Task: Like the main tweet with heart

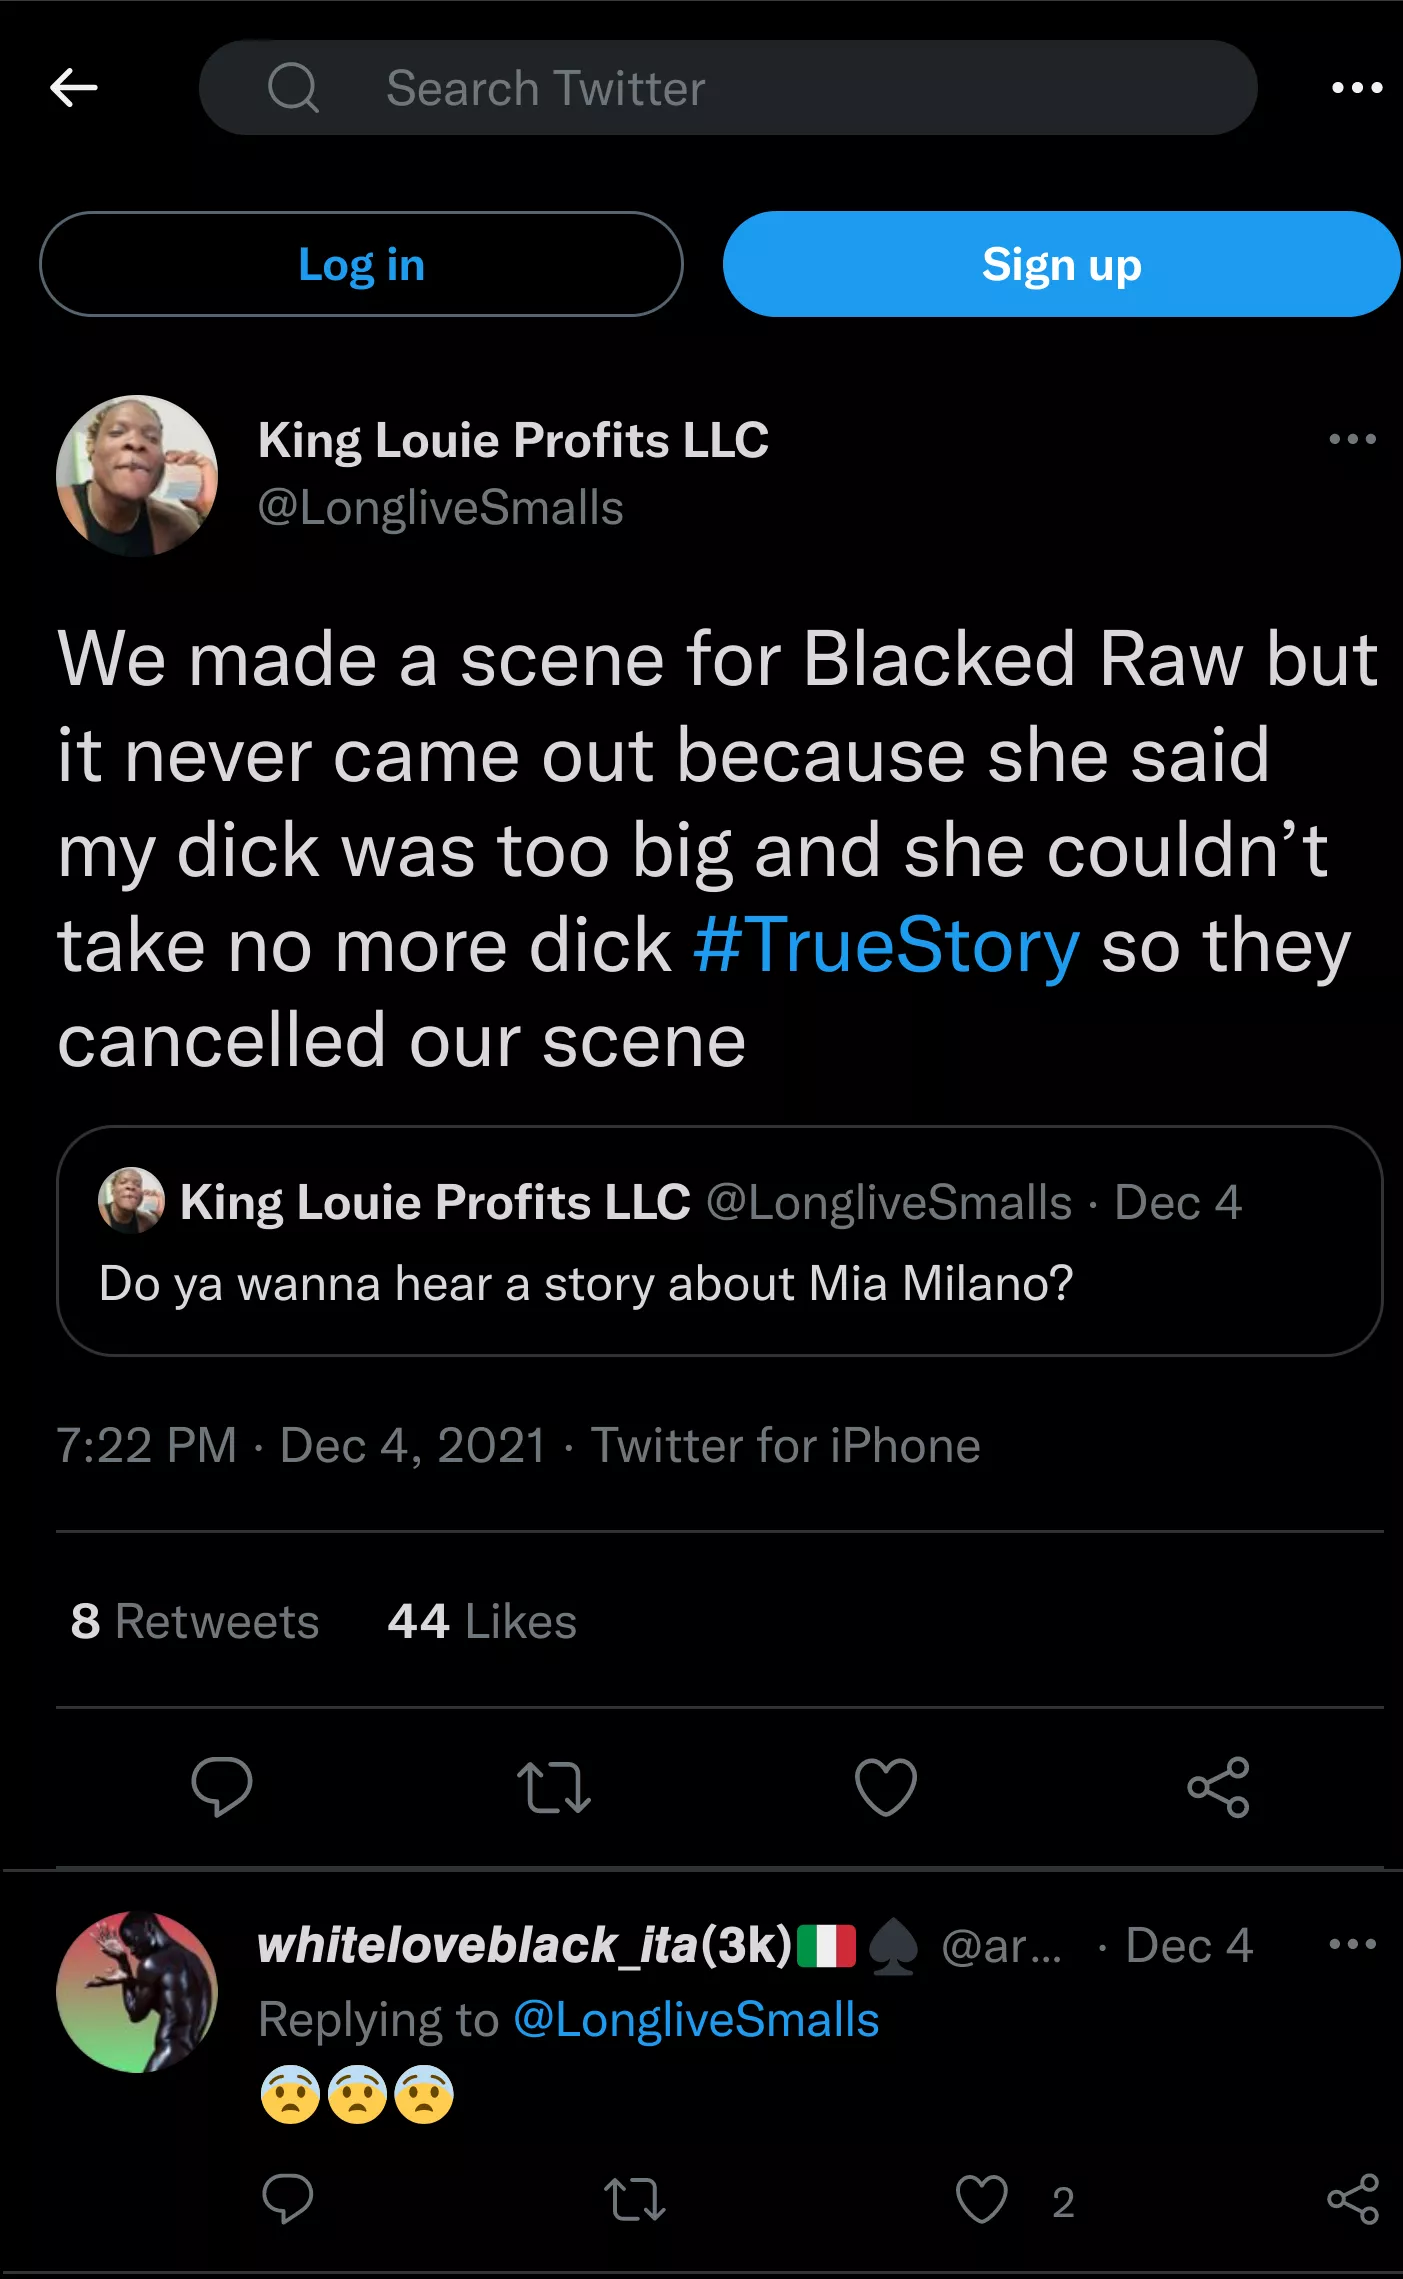Action: pyautogui.click(x=886, y=1786)
